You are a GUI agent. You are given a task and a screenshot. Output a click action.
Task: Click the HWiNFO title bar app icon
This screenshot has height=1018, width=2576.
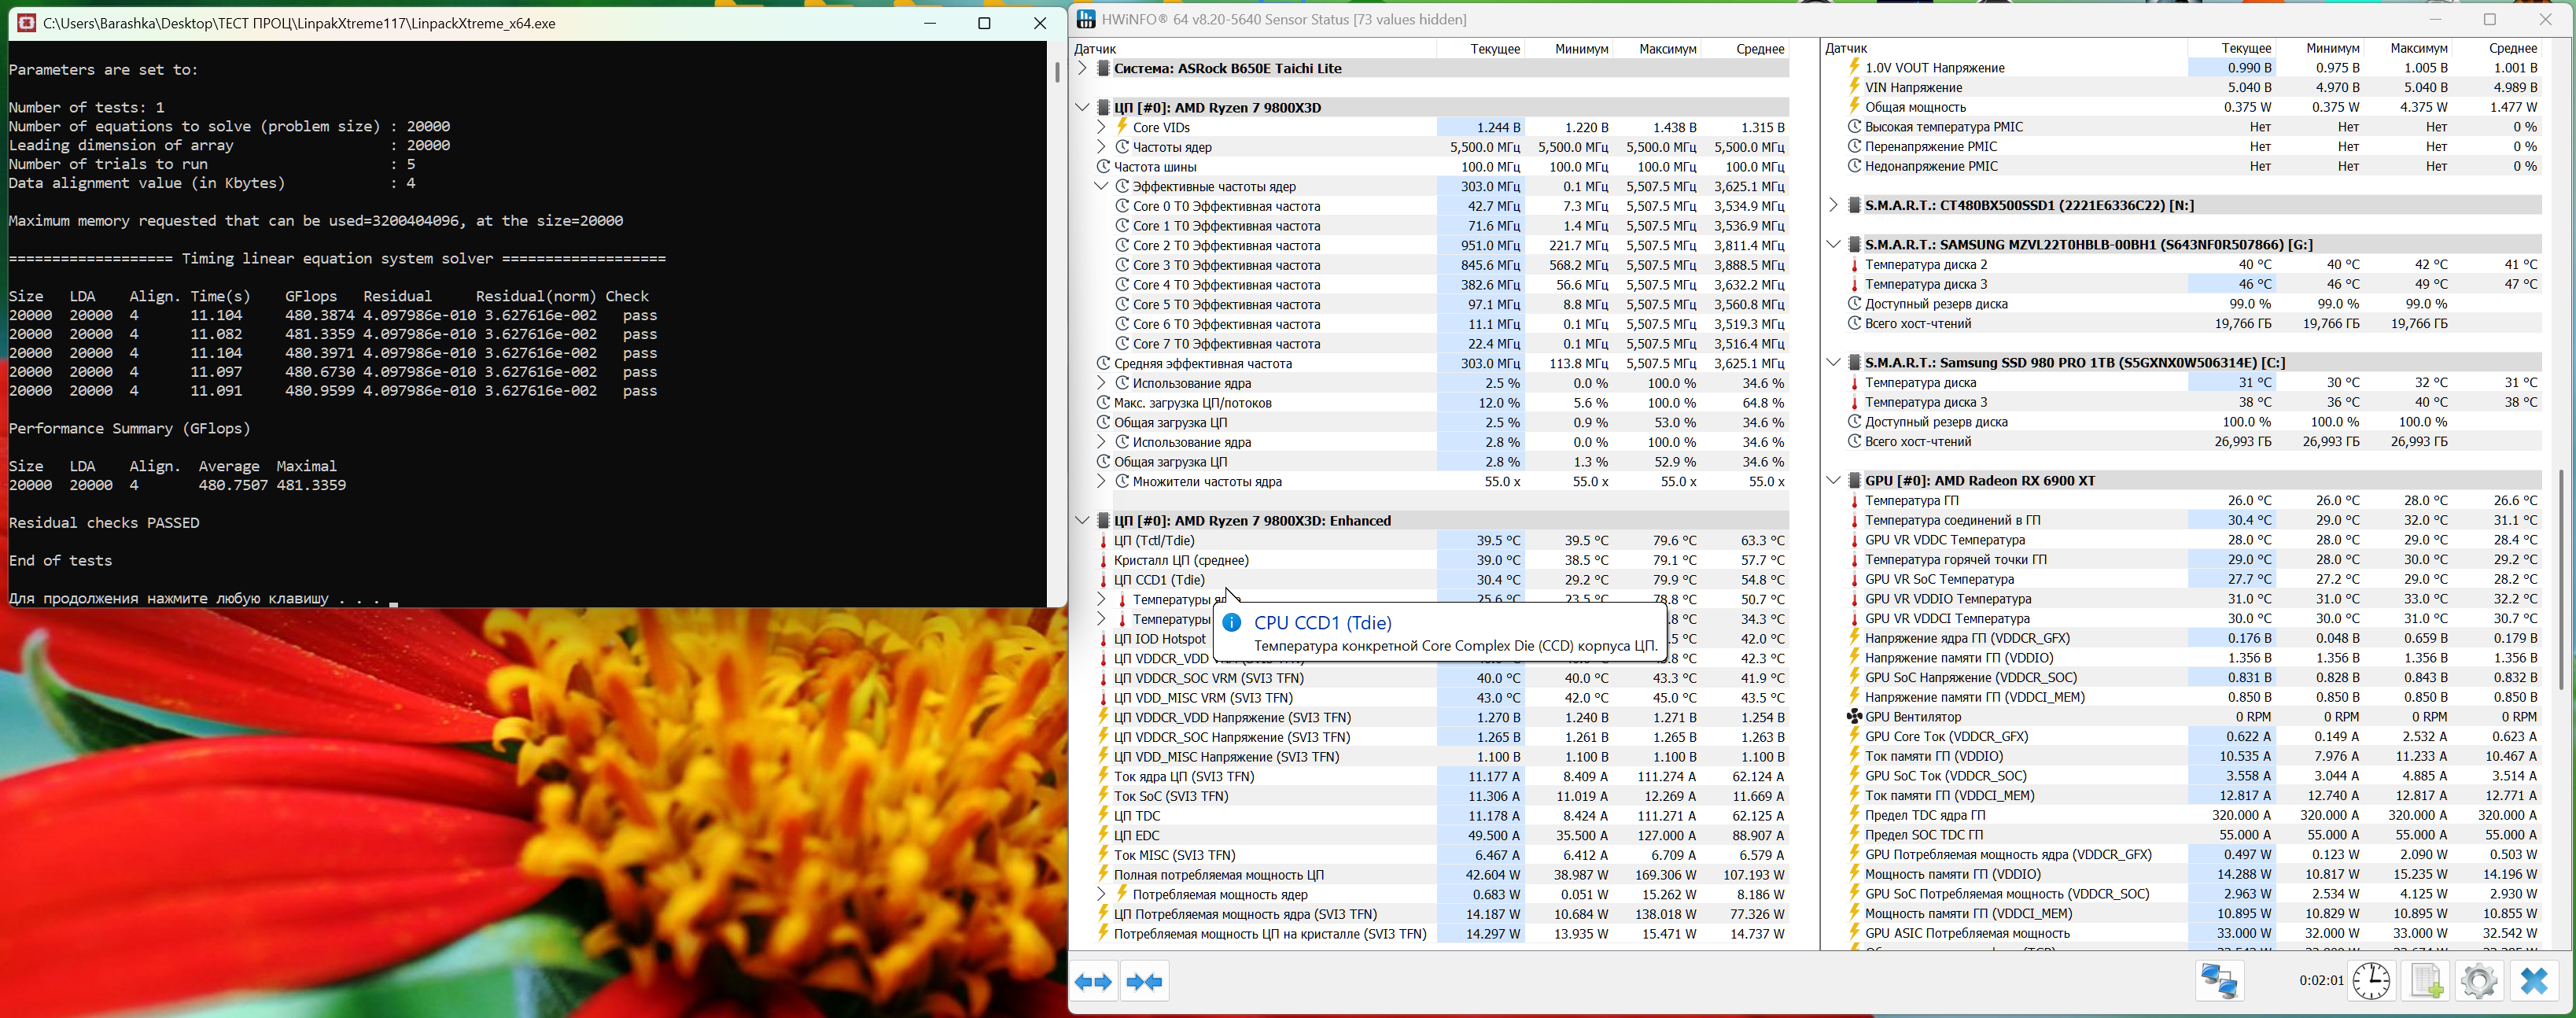coord(1086,19)
